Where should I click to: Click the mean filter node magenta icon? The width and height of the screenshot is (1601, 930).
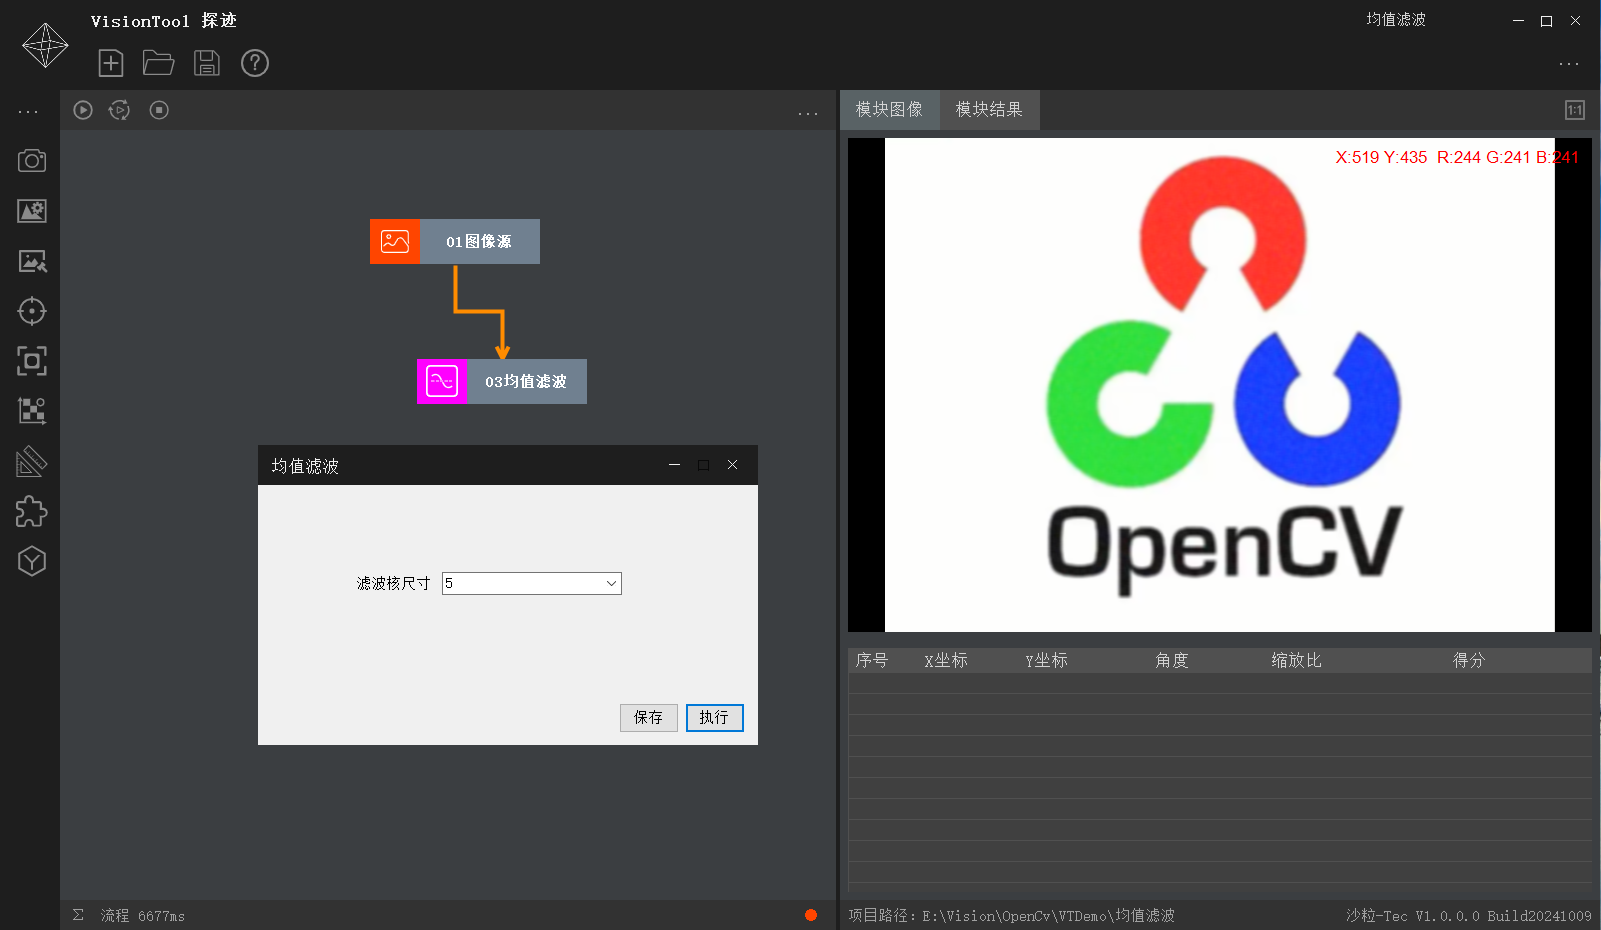tap(442, 381)
